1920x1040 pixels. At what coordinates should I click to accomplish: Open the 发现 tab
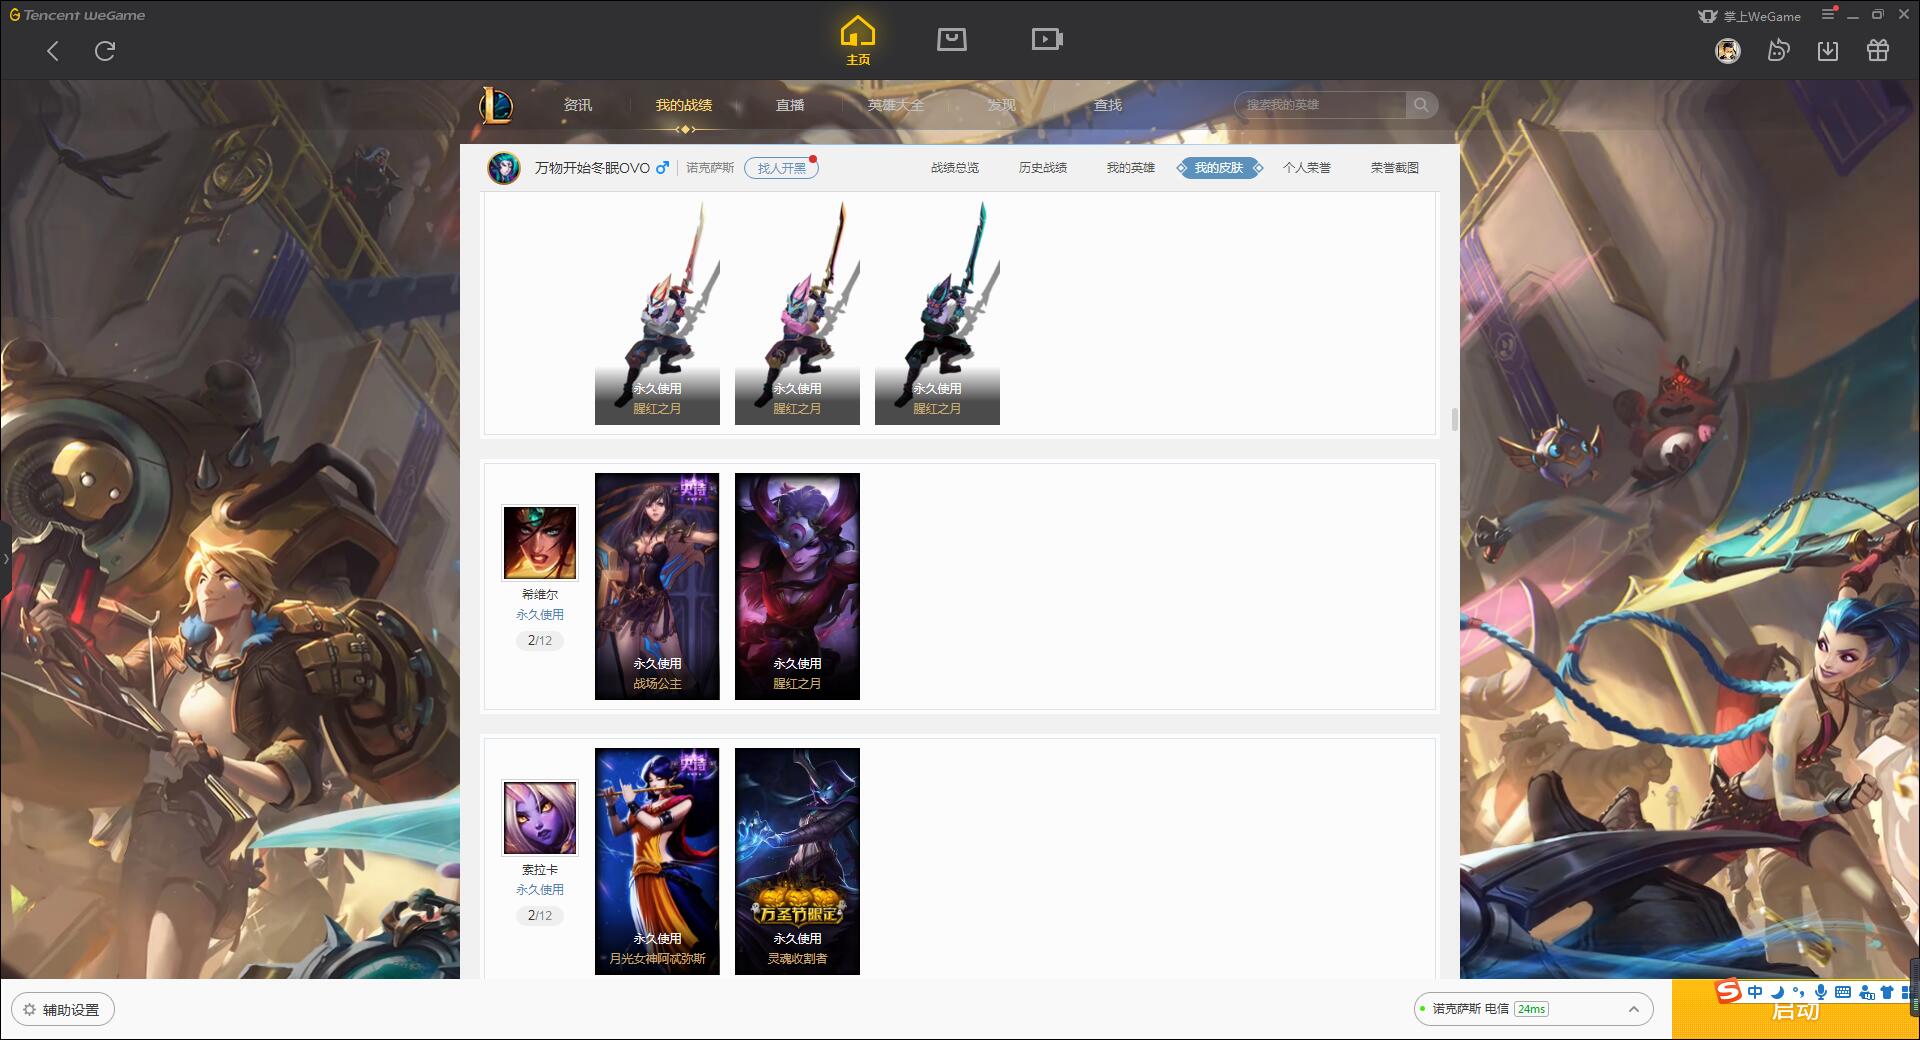[x=1002, y=105]
